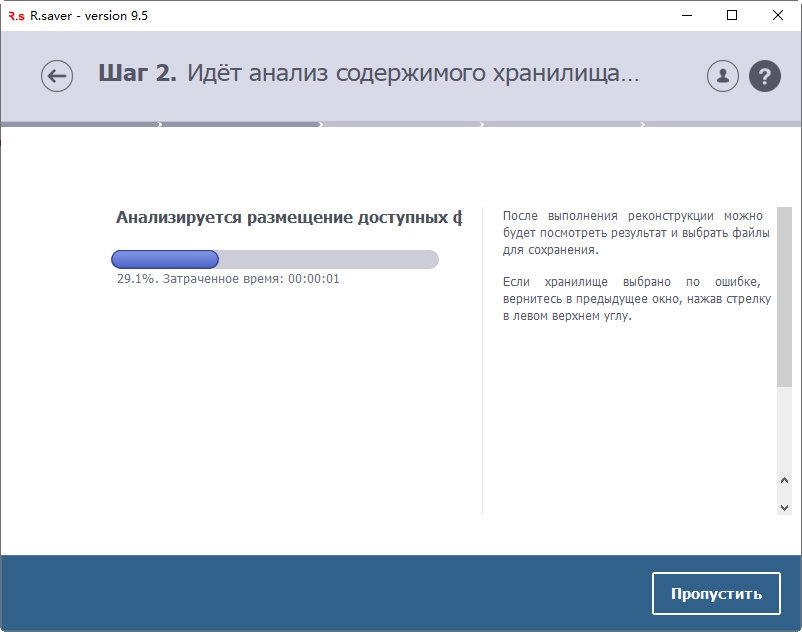Click the filled blue part of progress bar
The width and height of the screenshot is (802, 632).
[x=165, y=260]
